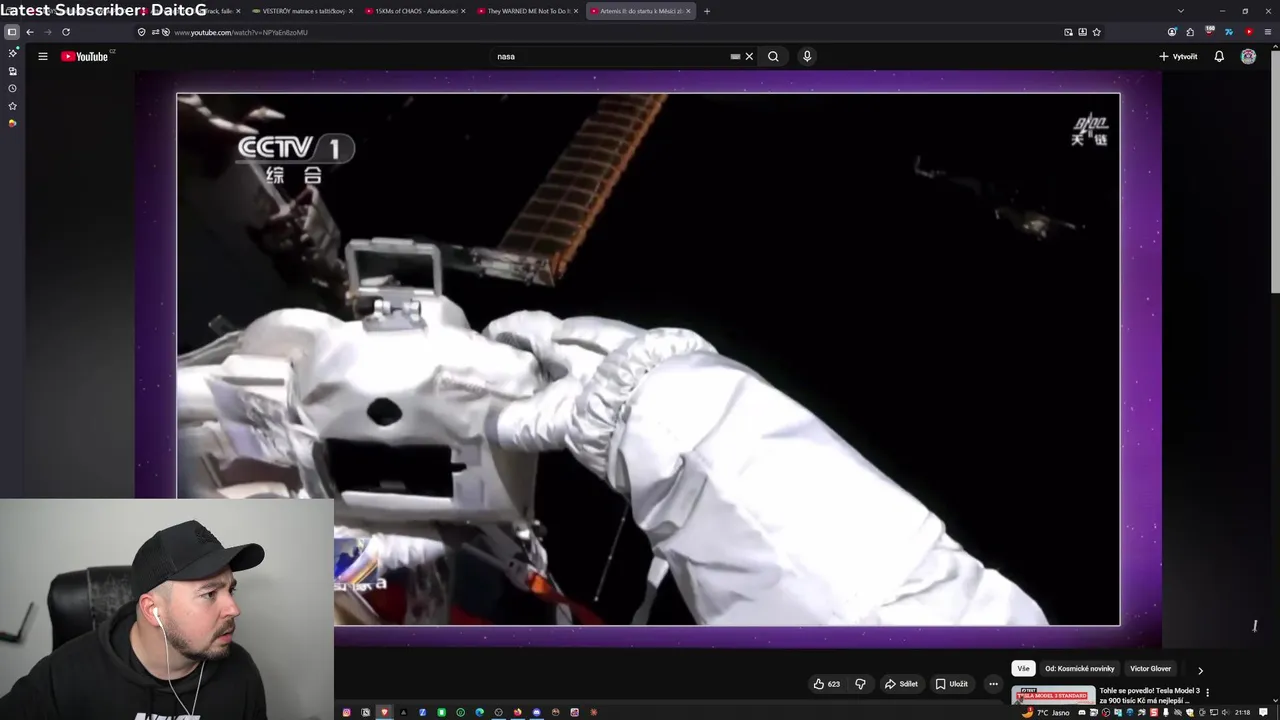1280x720 pixels.
Task: Open the YouTube hamburger guide menu
Action: 43,56
